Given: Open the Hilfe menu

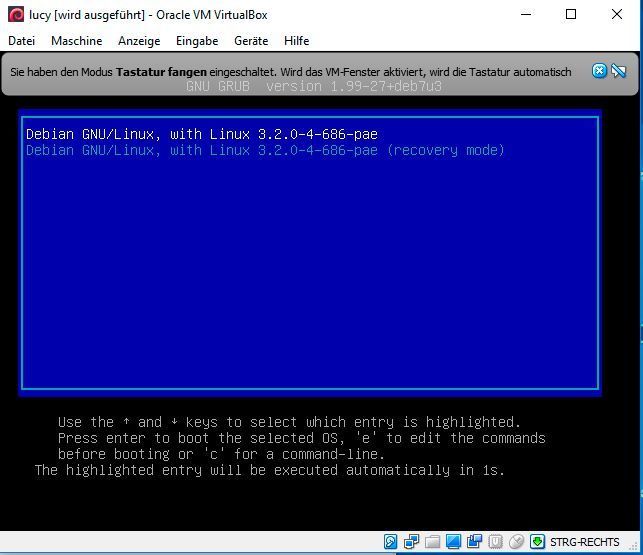Looking at the screenshot, I should (296, 41).
